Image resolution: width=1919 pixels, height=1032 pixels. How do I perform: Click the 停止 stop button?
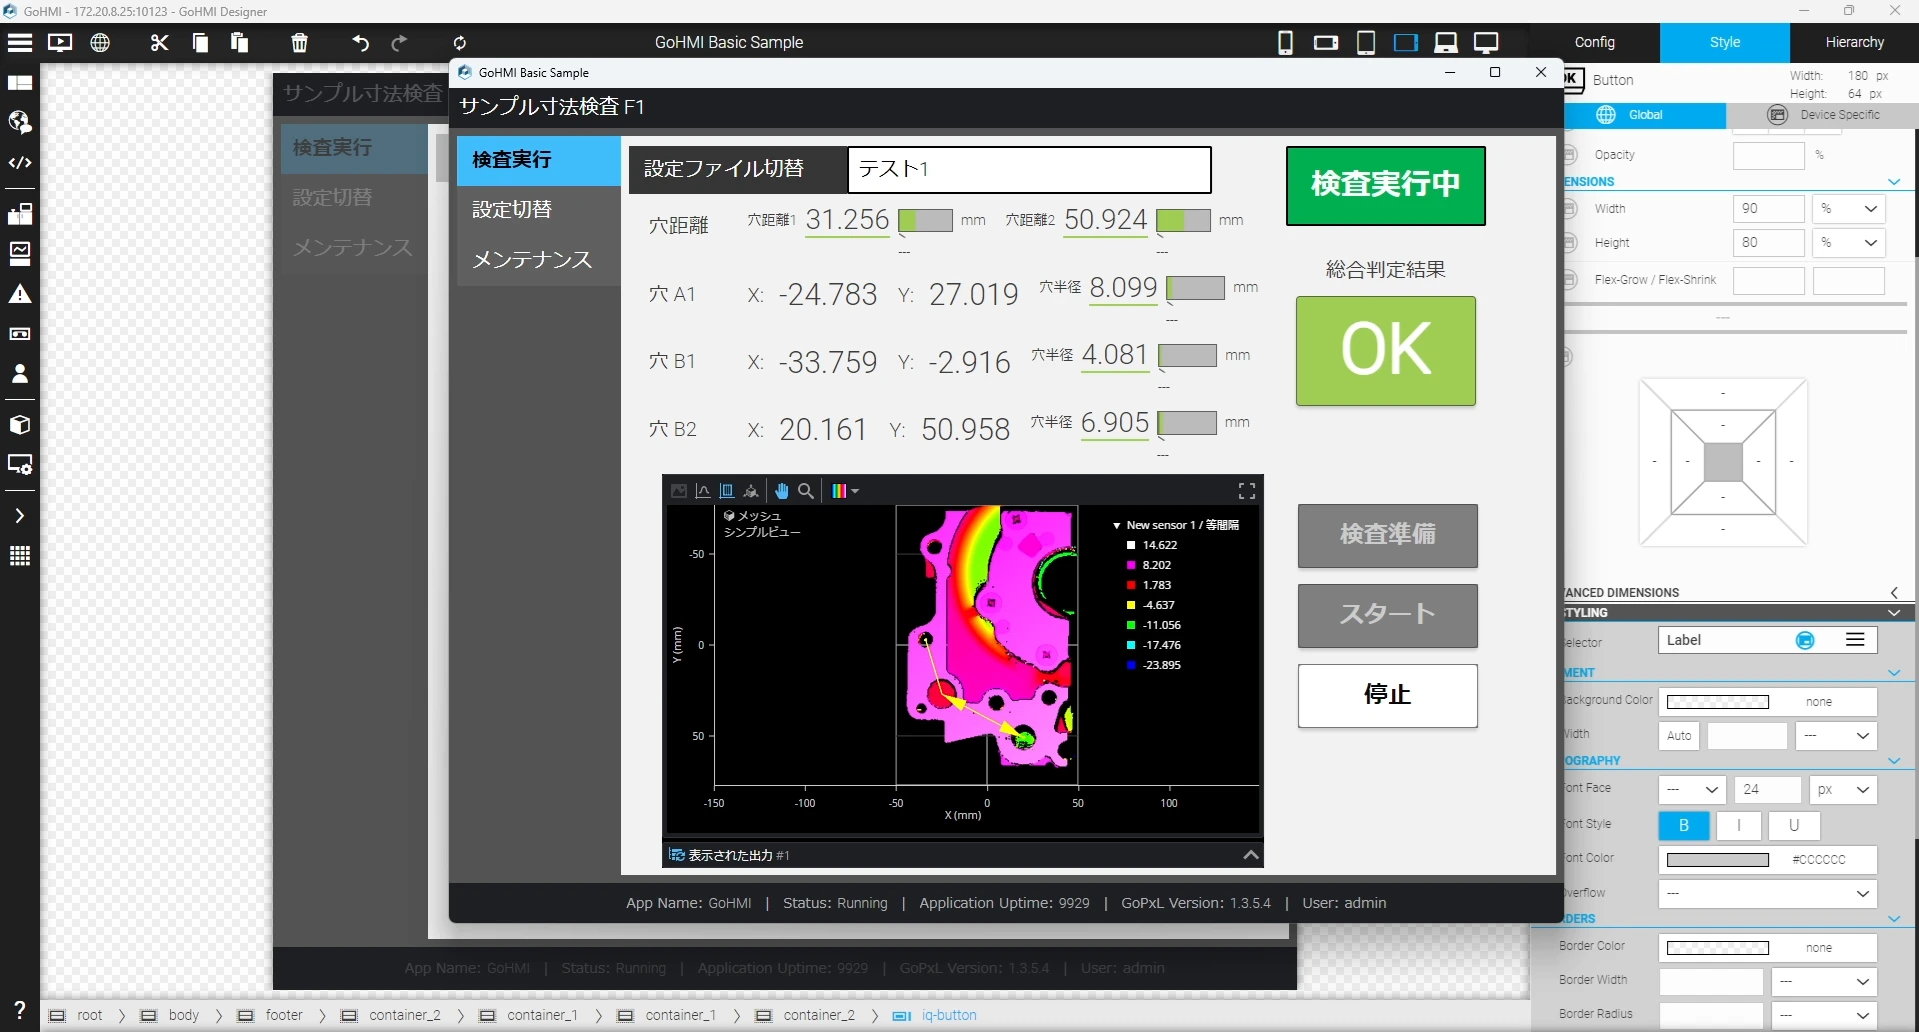coord(1387,695)
